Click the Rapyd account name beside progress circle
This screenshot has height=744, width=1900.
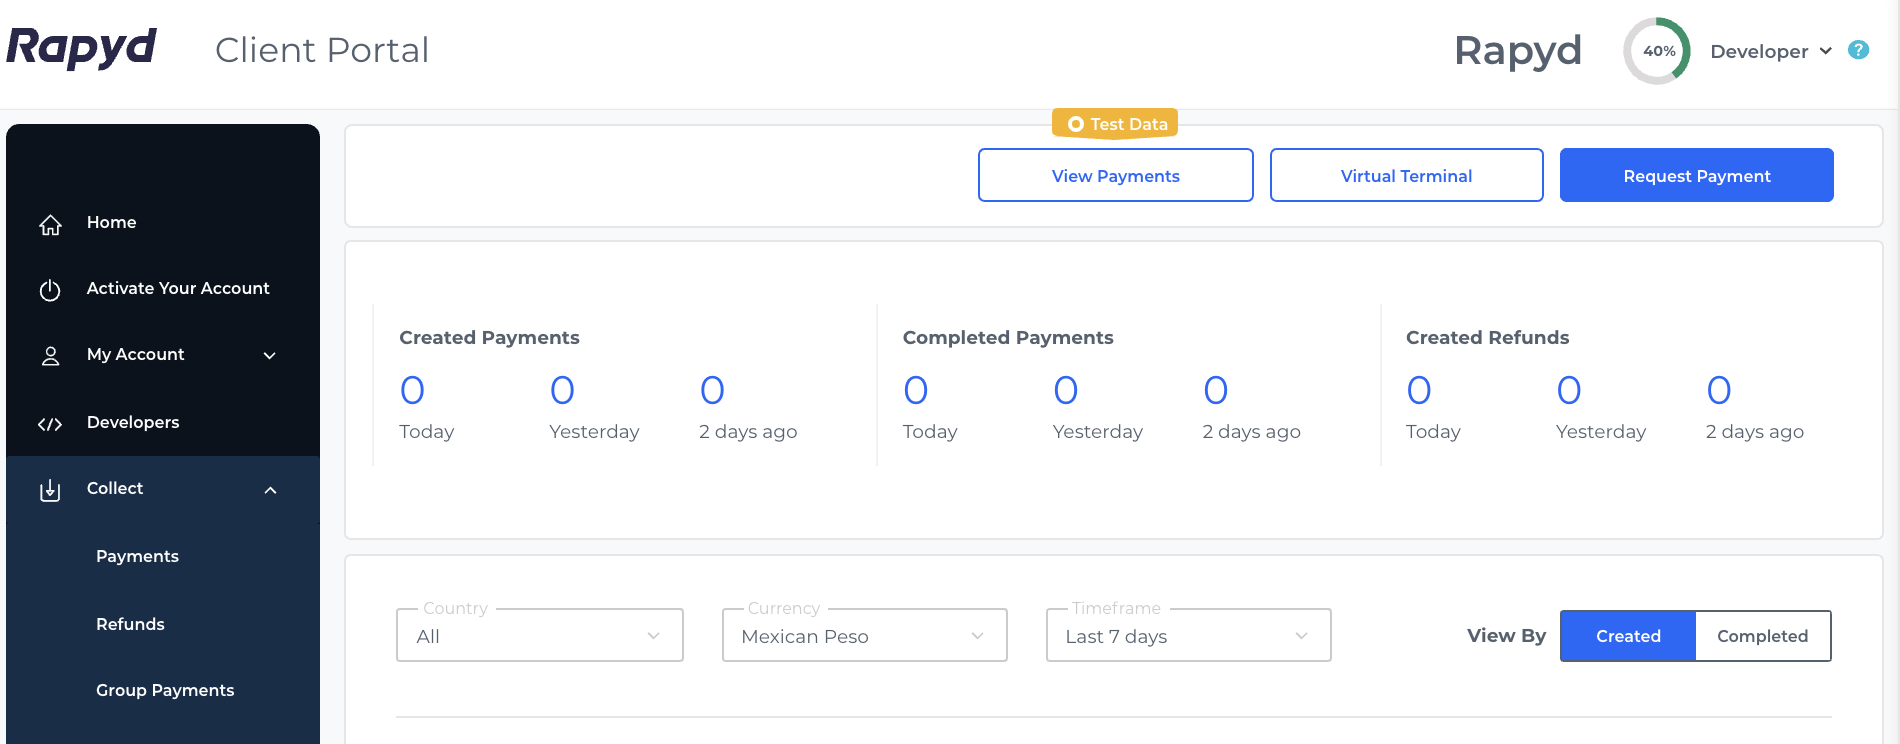pyautogui.click(x=1517, y=51)
